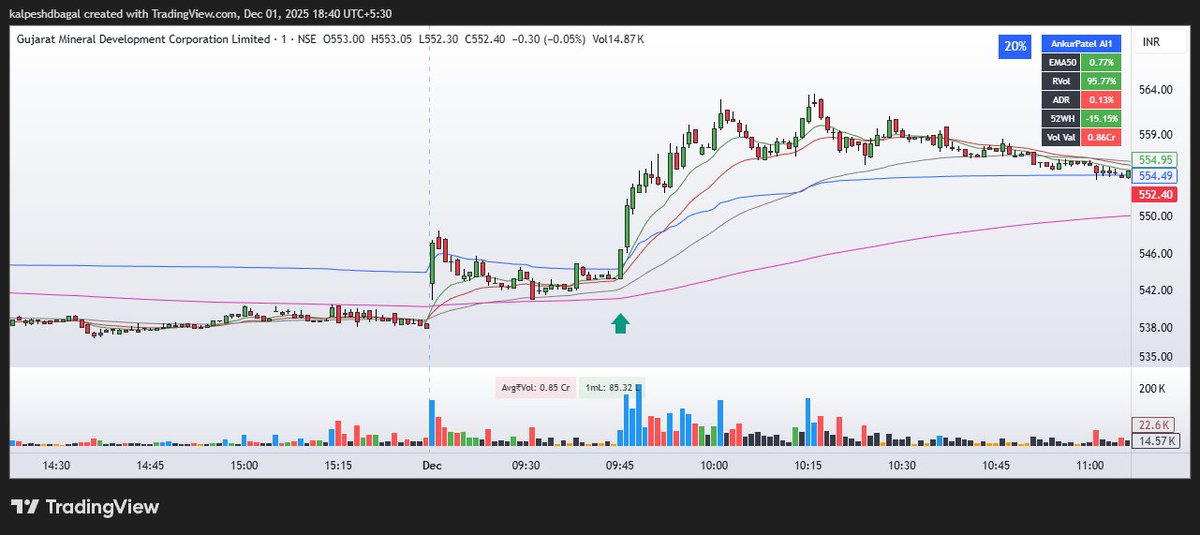This screenshot has height=535, width=1200.
Task: Click the 1mL: 85.32 L label
Action: [612, 388]
